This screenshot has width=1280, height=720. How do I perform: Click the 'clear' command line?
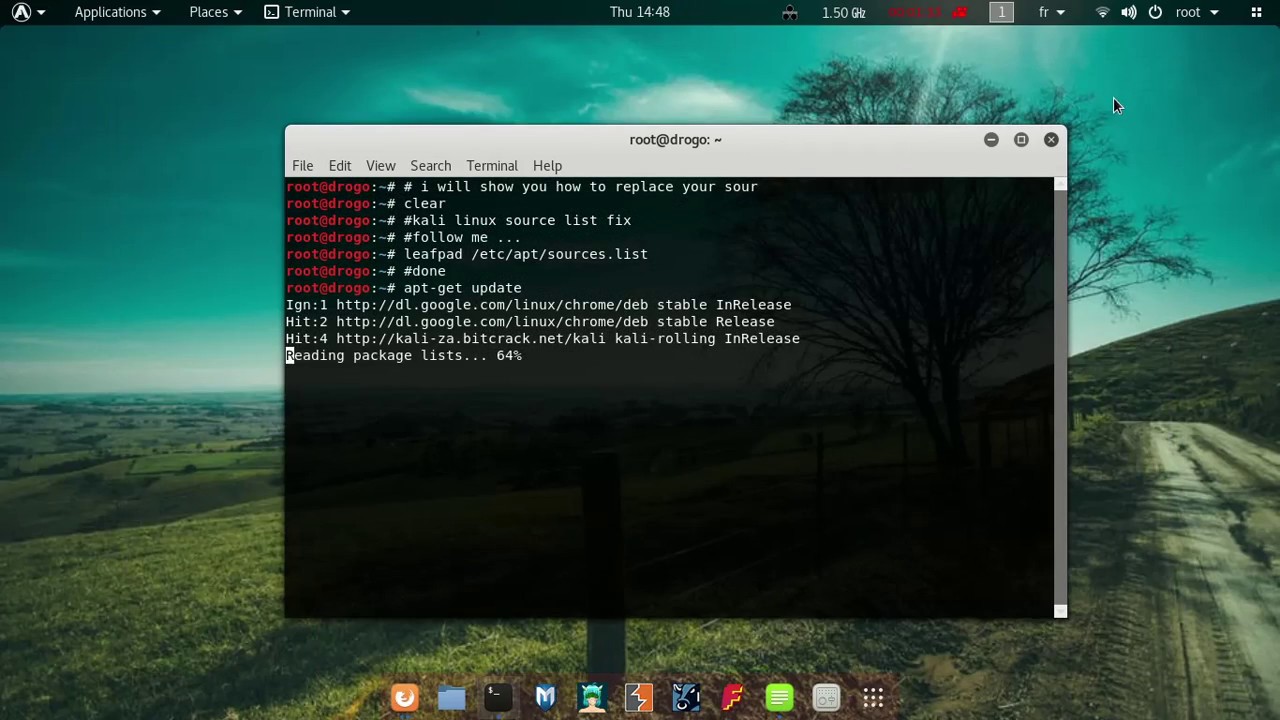pos(366,203)
